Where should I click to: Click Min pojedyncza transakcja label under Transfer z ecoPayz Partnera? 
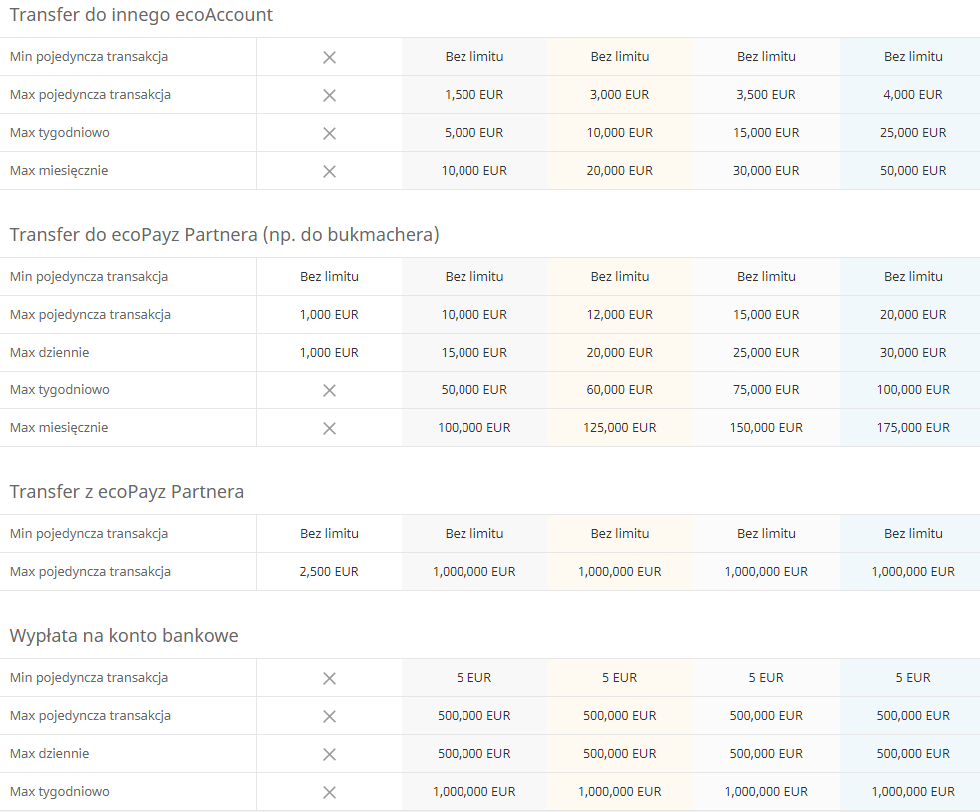(x=89, y=534)
